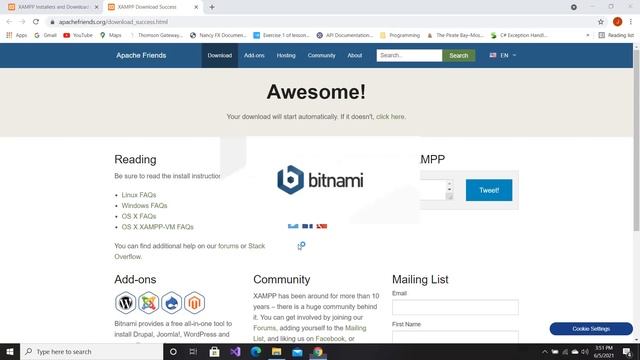Open Chrome profile avatar
Screen dimensions: 640x360
[618, 22]
